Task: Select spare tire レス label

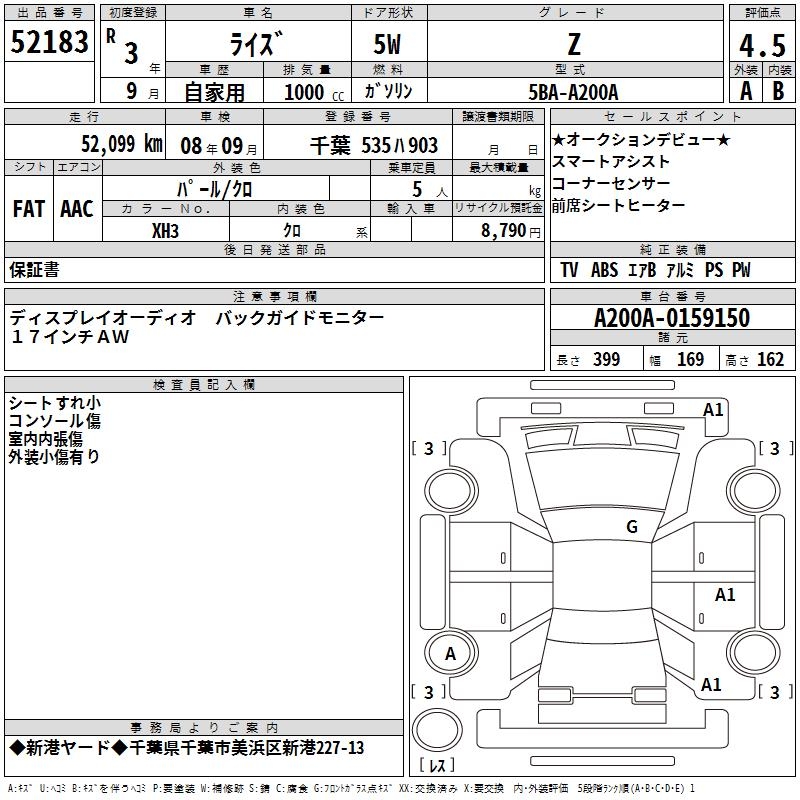Action: coord(437,765)
